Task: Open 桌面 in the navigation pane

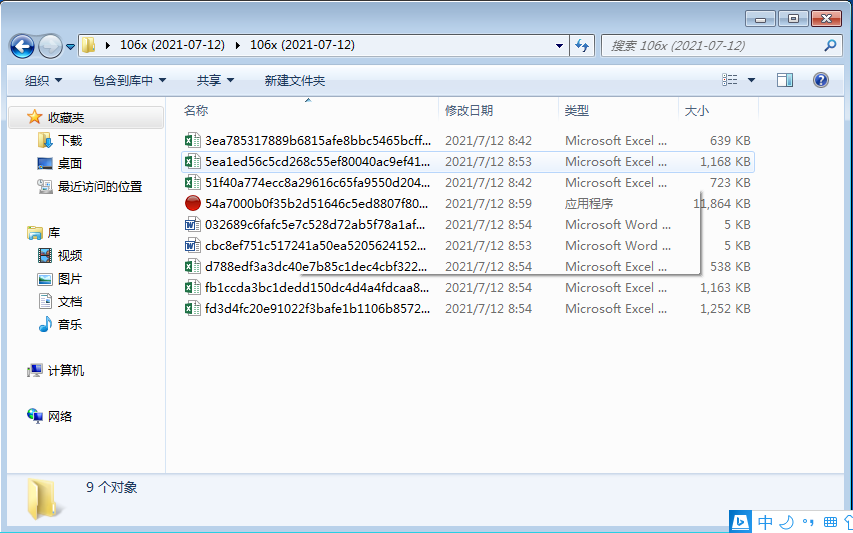Action: (70, 163)
